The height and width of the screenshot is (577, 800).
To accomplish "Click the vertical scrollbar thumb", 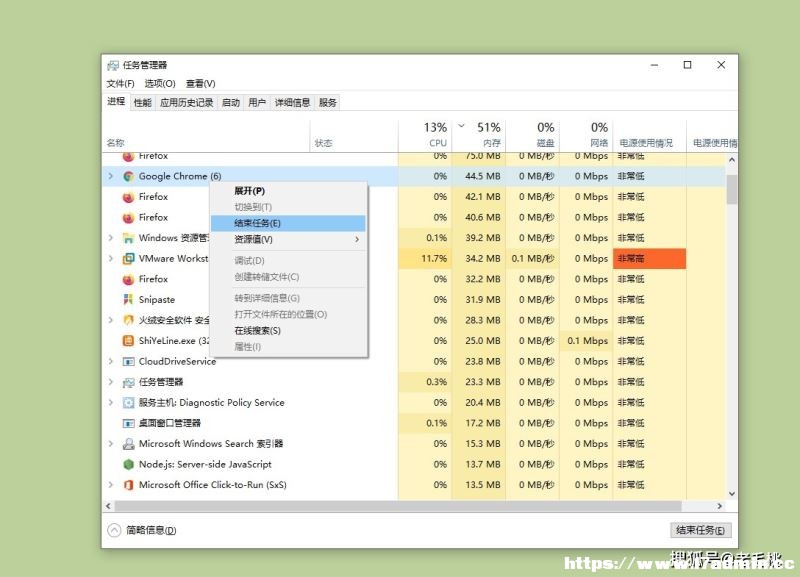I will coord(732,189).
